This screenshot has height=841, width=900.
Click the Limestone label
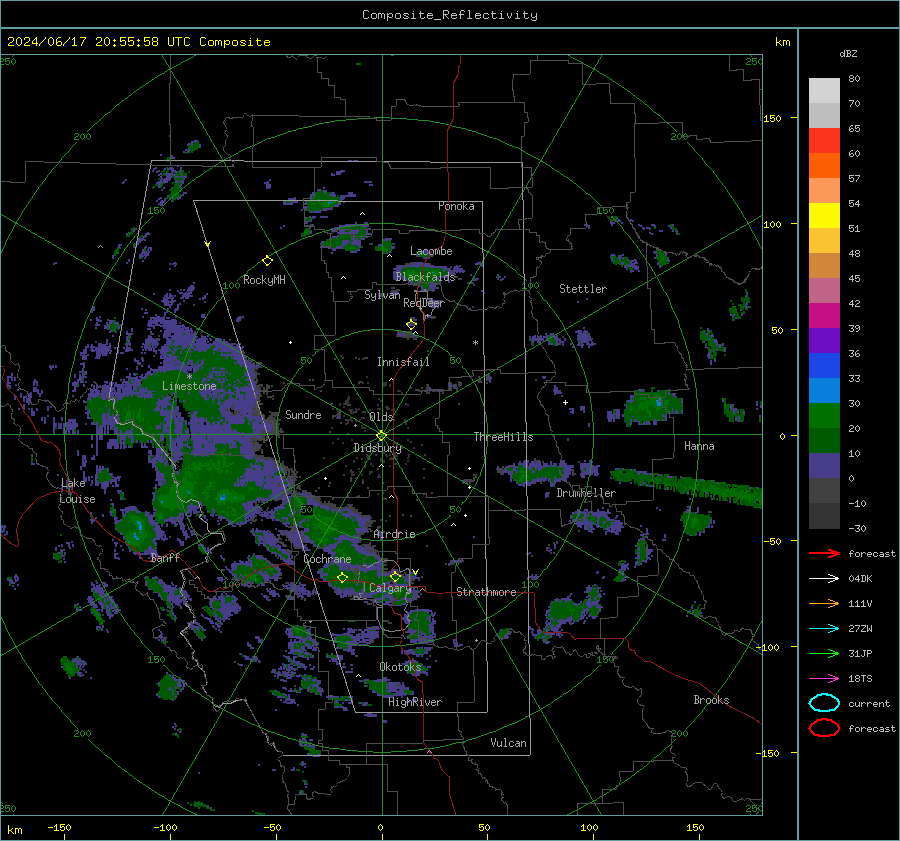click(189, 386)
